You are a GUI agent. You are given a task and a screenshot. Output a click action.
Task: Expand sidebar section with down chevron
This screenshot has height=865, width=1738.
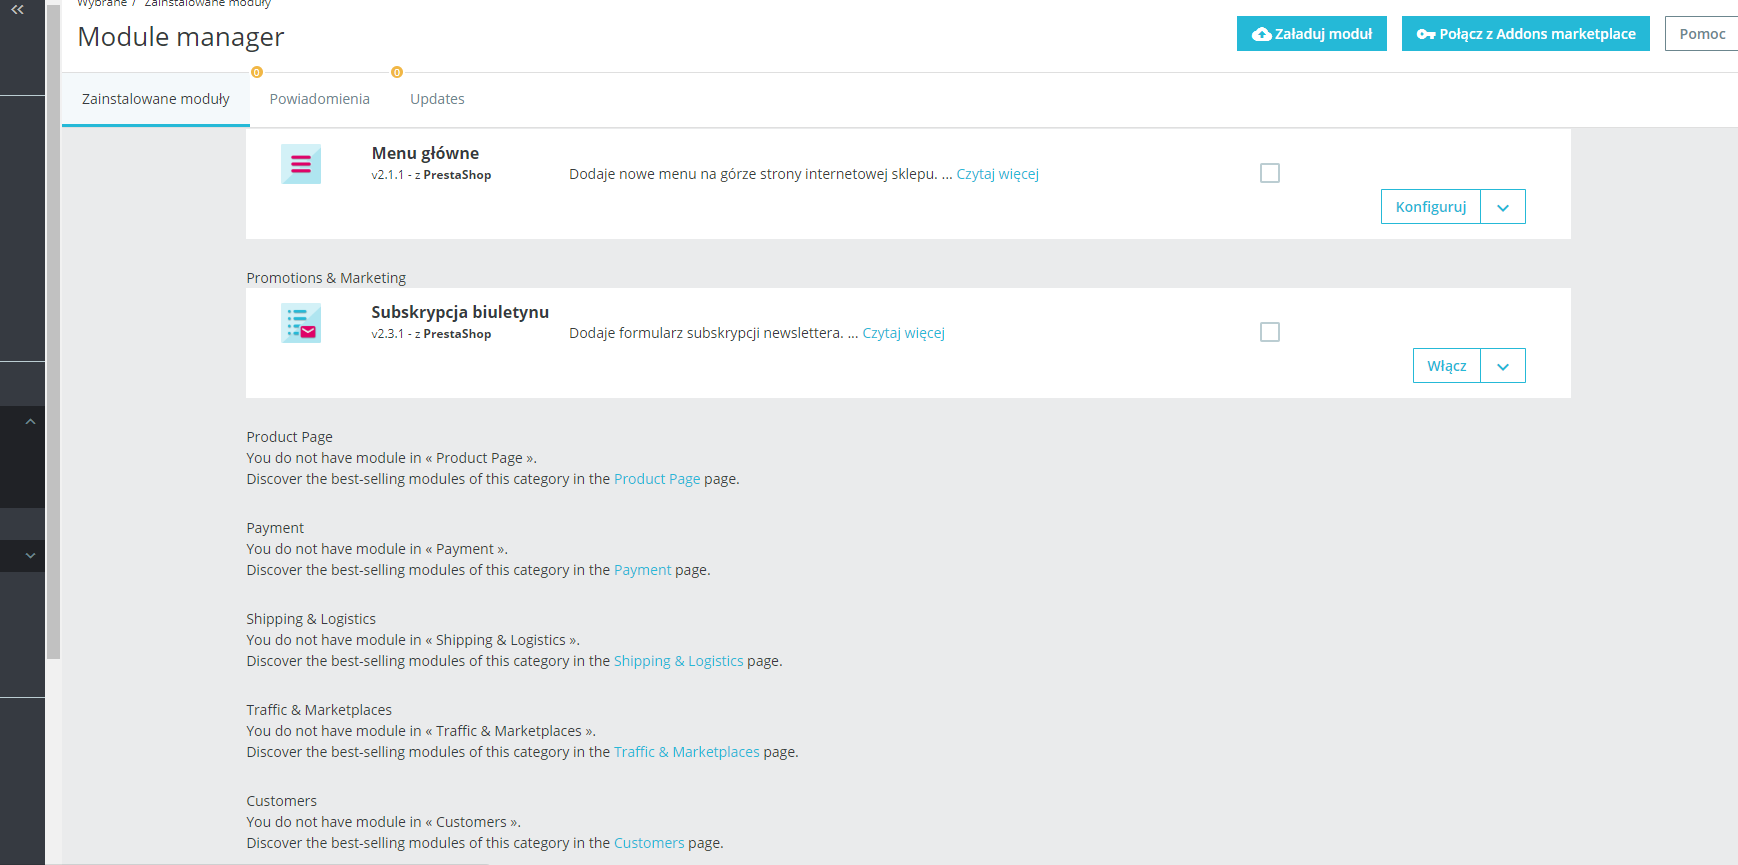point(30,555)
